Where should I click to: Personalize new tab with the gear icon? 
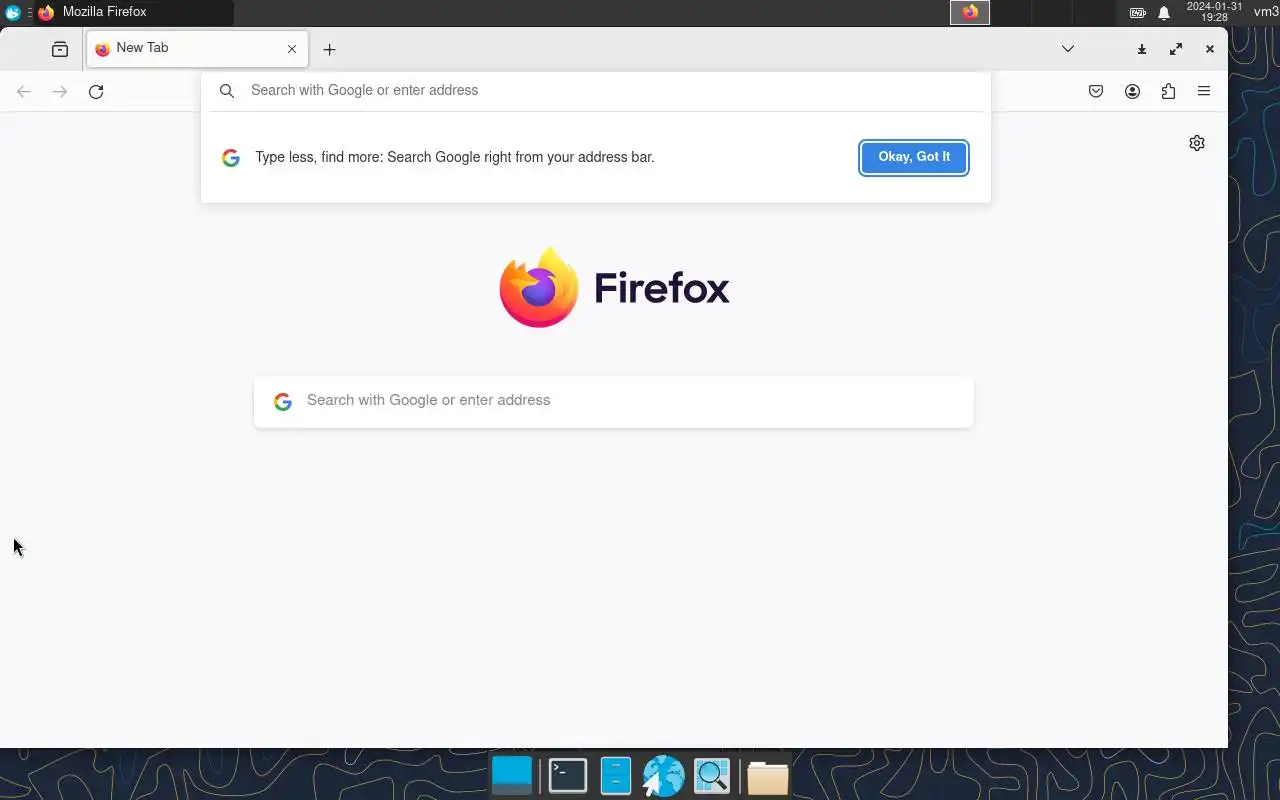pyautogui.click(x=1197, y=143)
